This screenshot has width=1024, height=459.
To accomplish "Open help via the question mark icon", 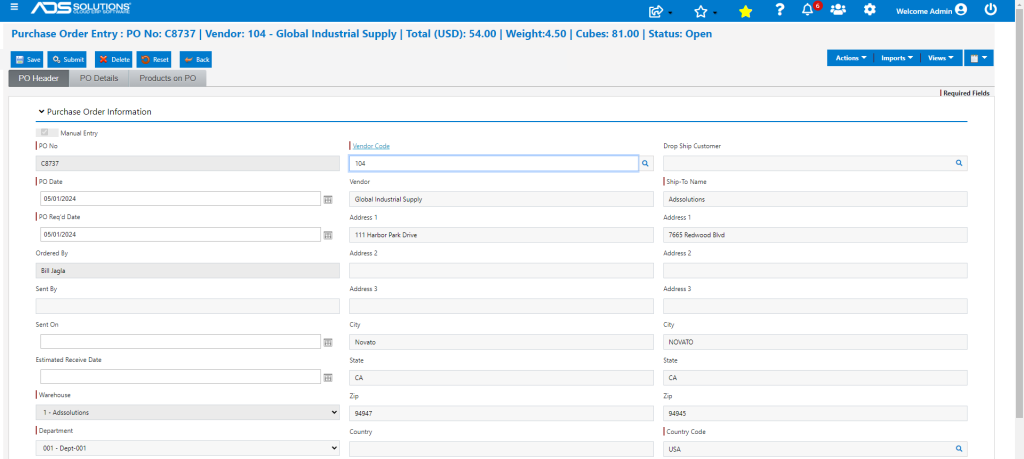I will (x=779, y=10).
